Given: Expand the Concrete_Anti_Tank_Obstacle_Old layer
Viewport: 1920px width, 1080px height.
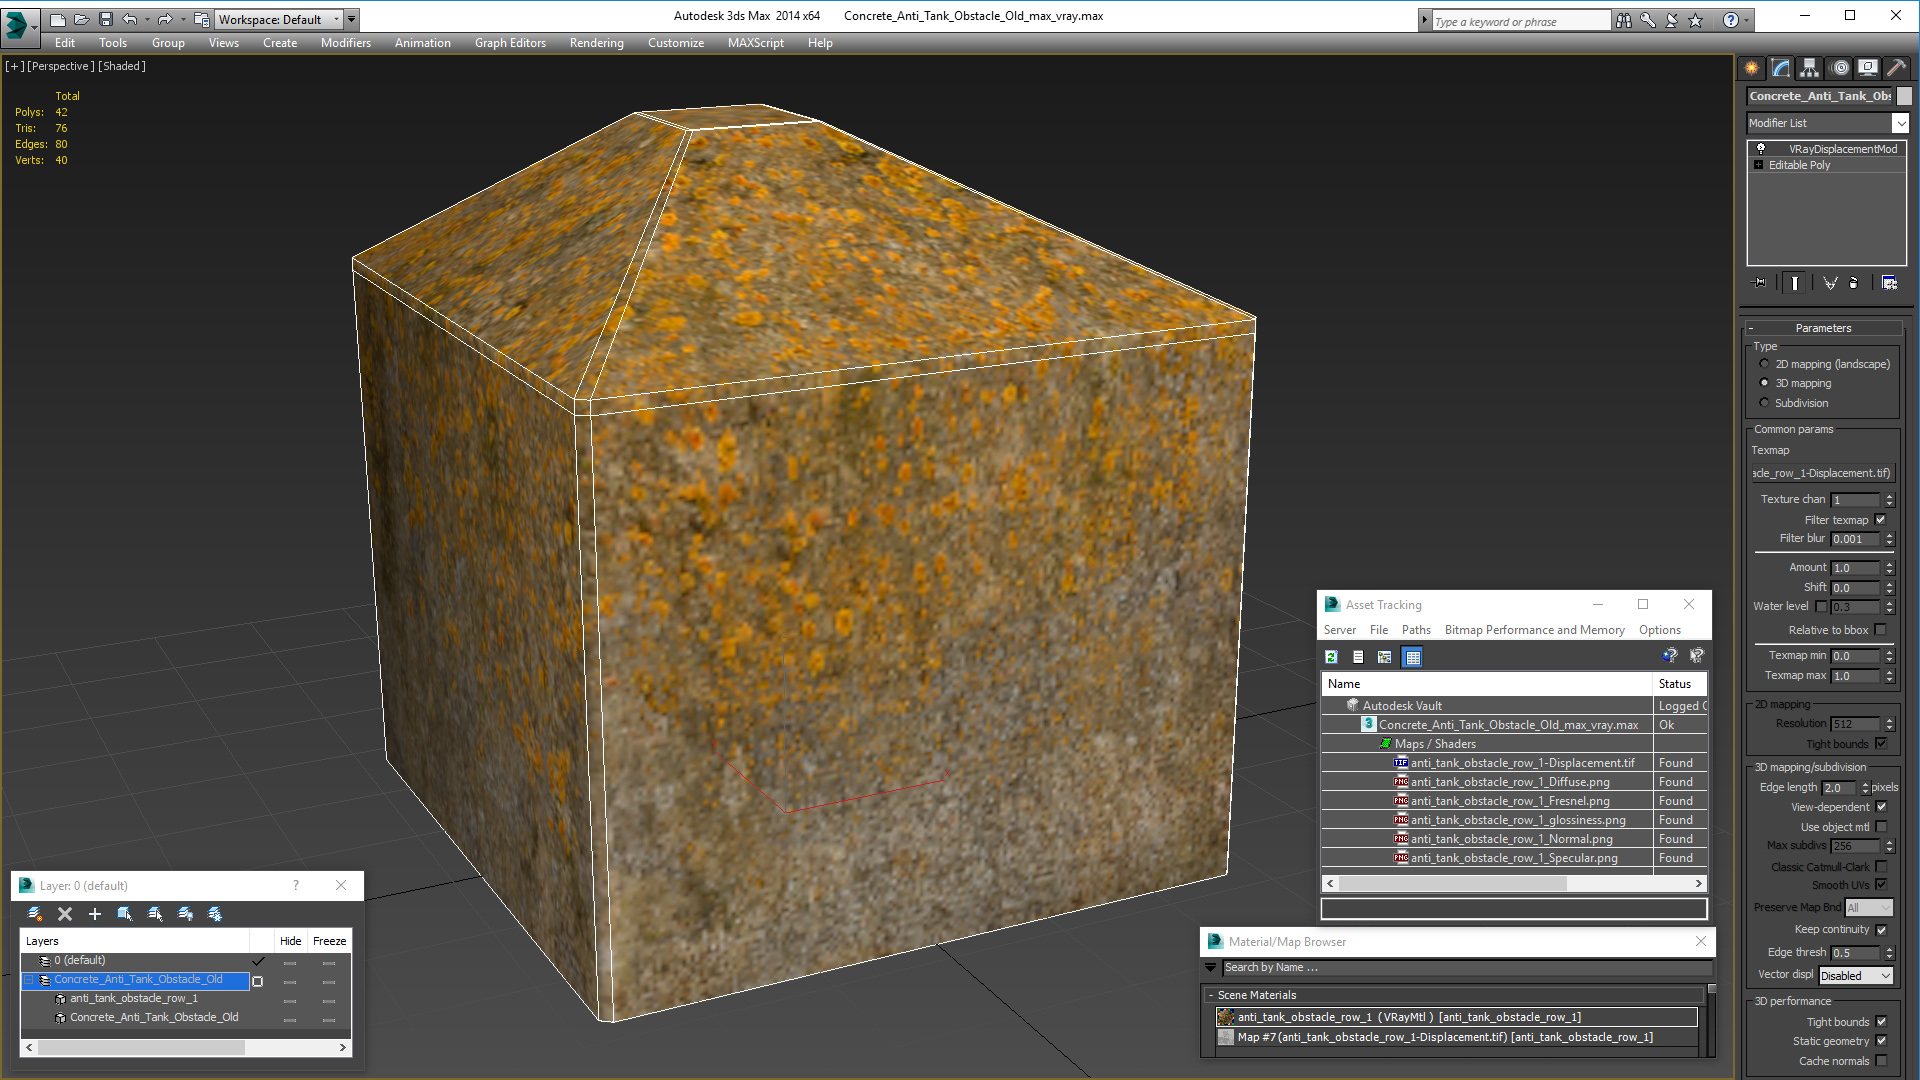Looking at the screenshot, I should [28, 980].
